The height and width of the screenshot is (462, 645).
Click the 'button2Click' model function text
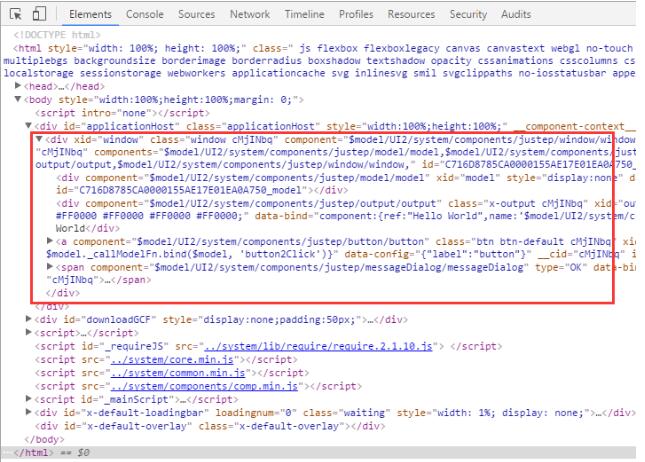coord(285,254)
